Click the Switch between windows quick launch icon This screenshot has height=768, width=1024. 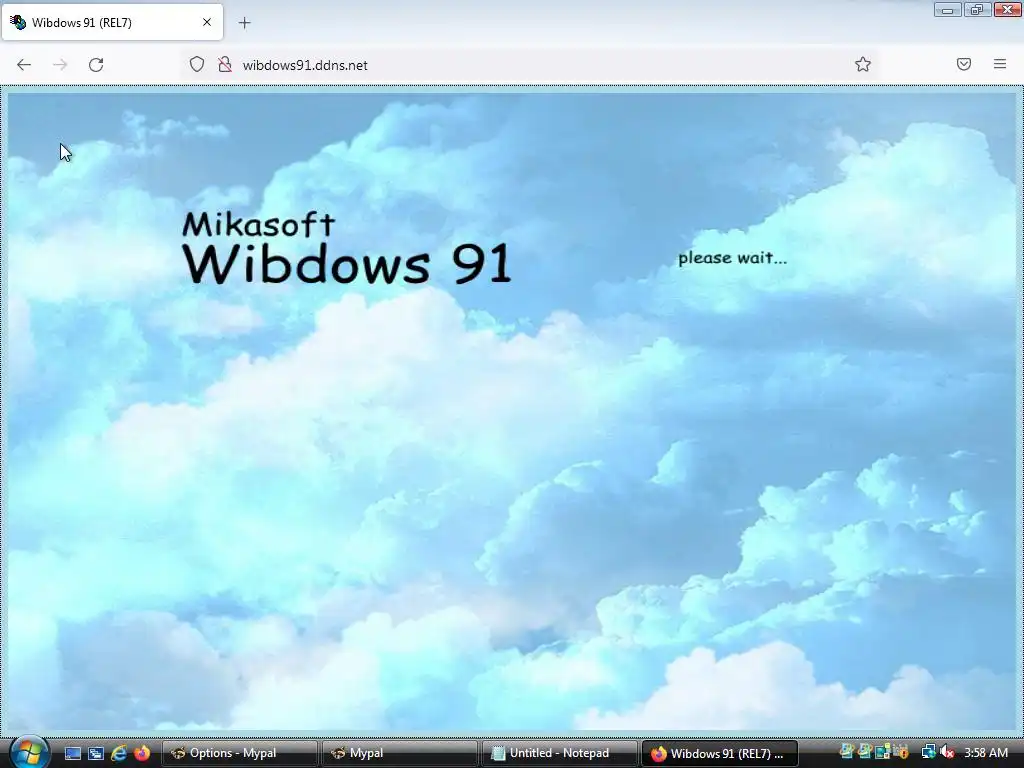[x=96, y=754]
